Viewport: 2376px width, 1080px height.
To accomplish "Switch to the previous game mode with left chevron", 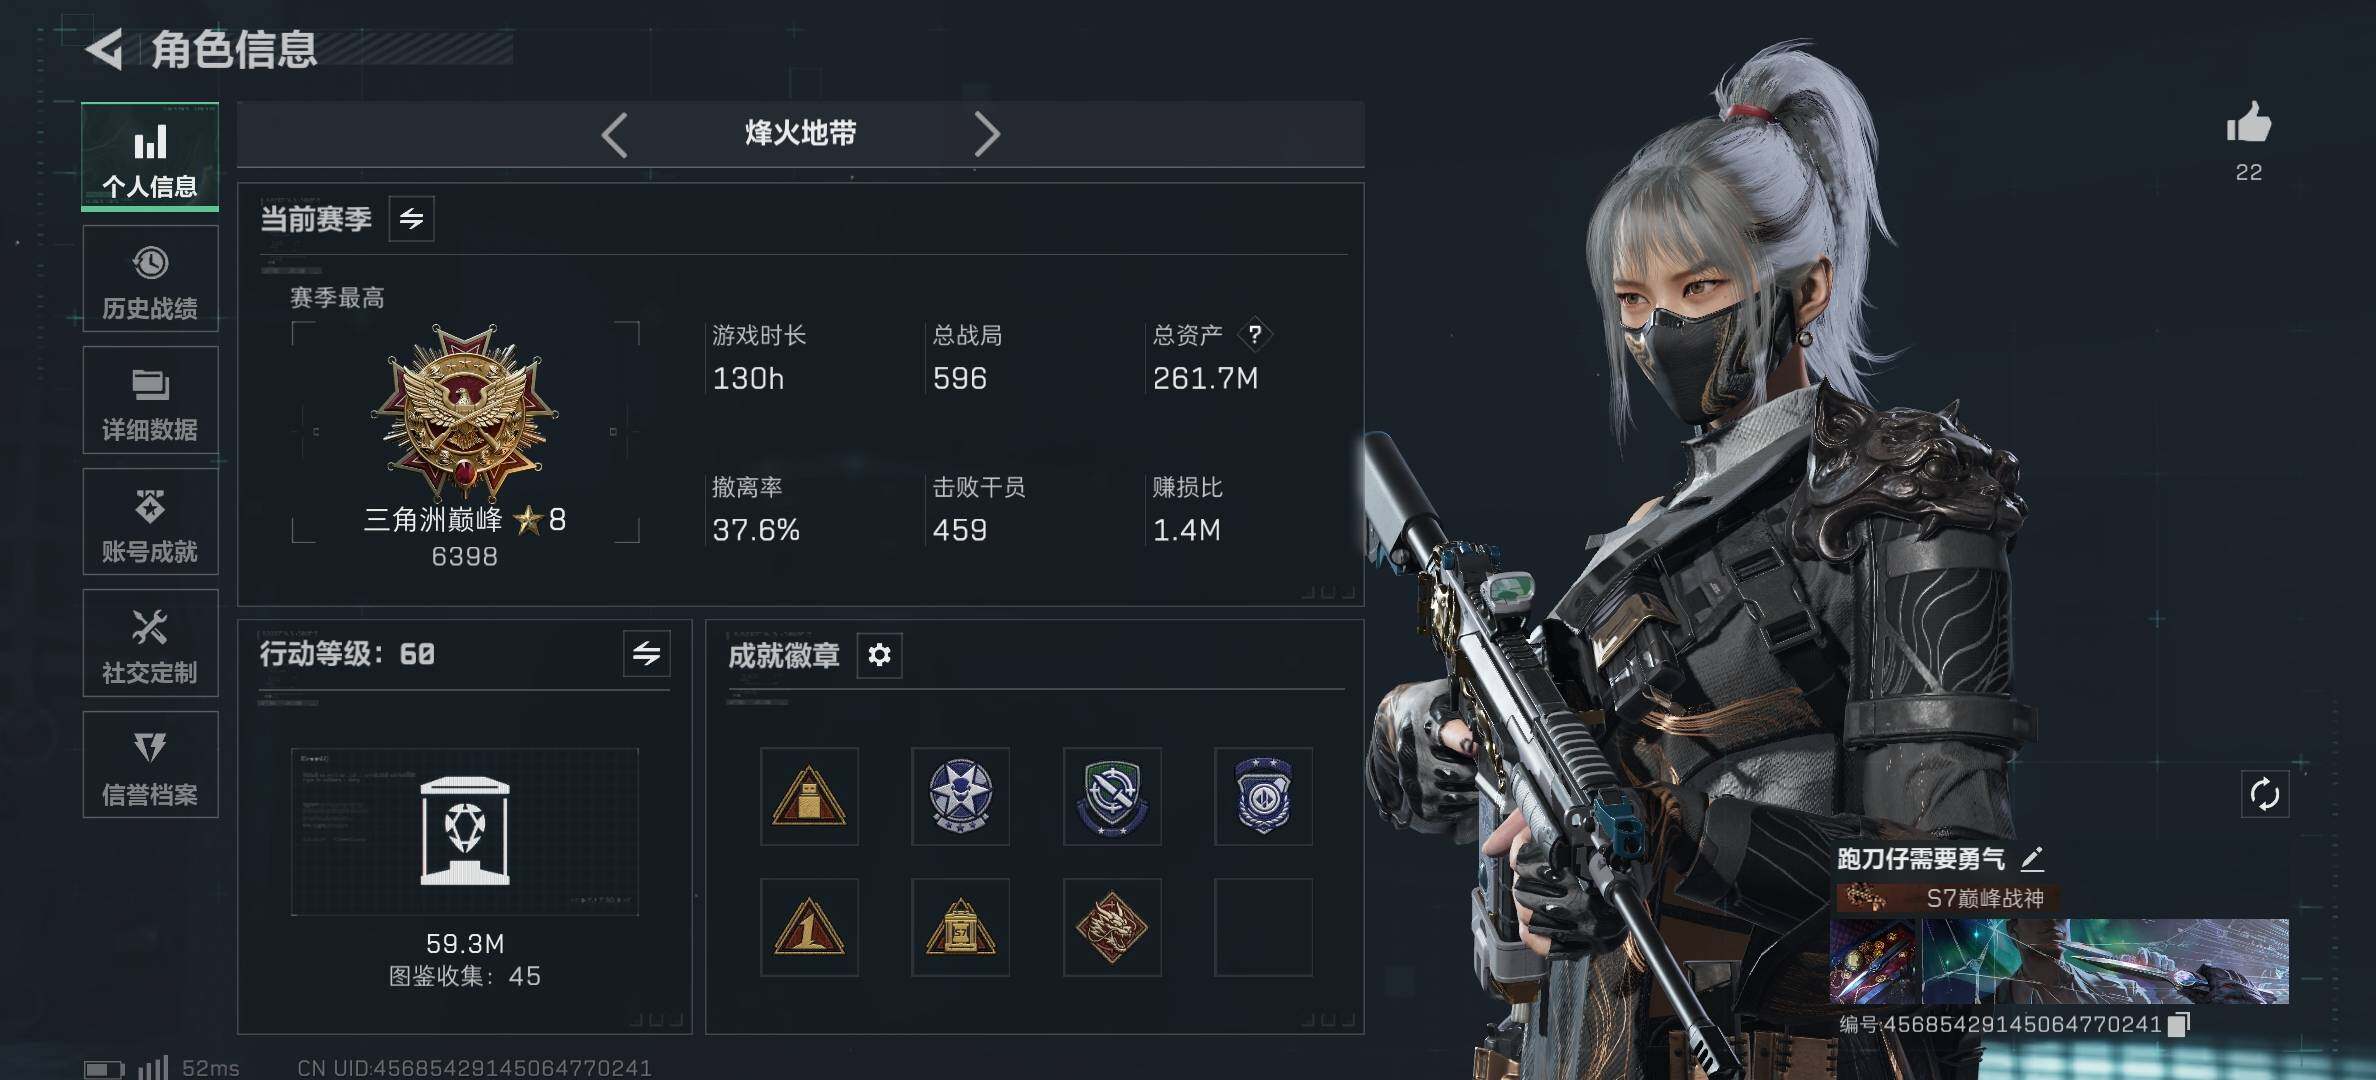I will coord(614,134).
